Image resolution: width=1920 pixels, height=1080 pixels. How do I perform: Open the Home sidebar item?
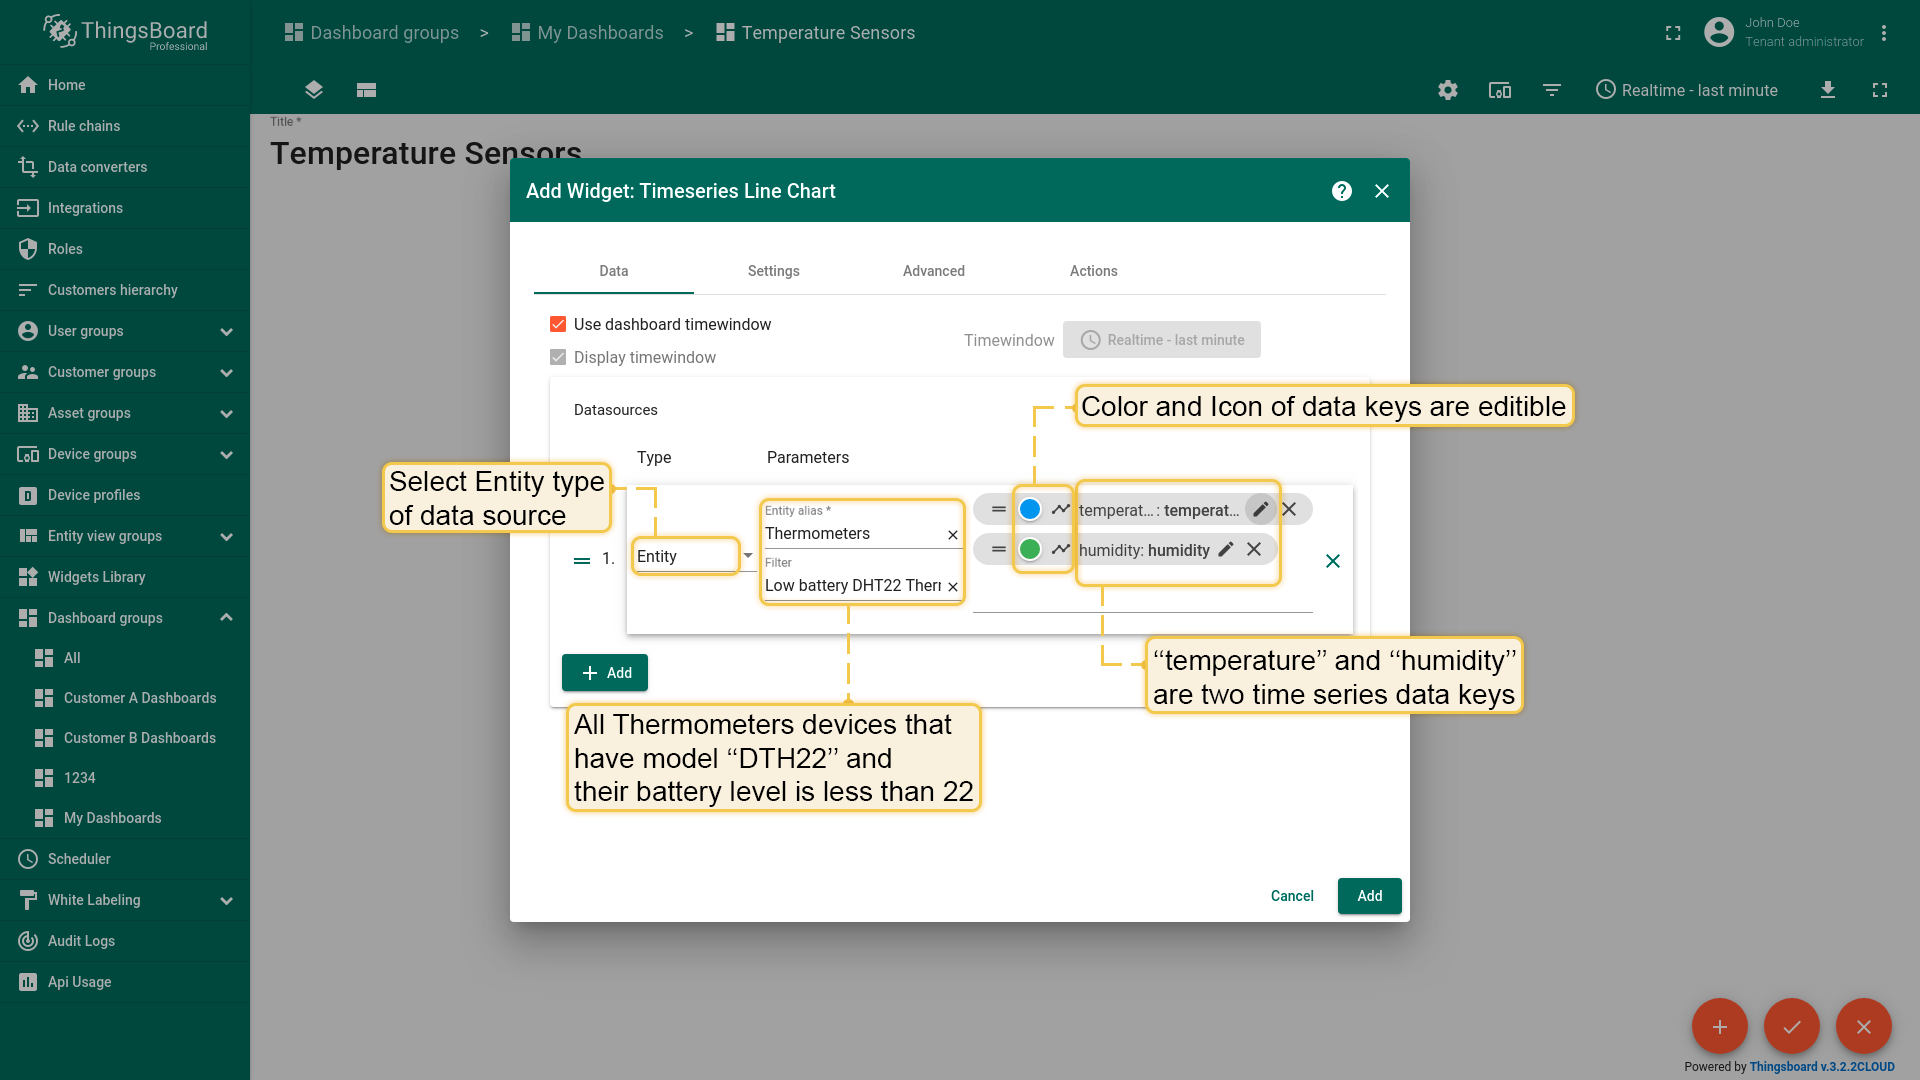pyautogui.click(x=125, y=85)
